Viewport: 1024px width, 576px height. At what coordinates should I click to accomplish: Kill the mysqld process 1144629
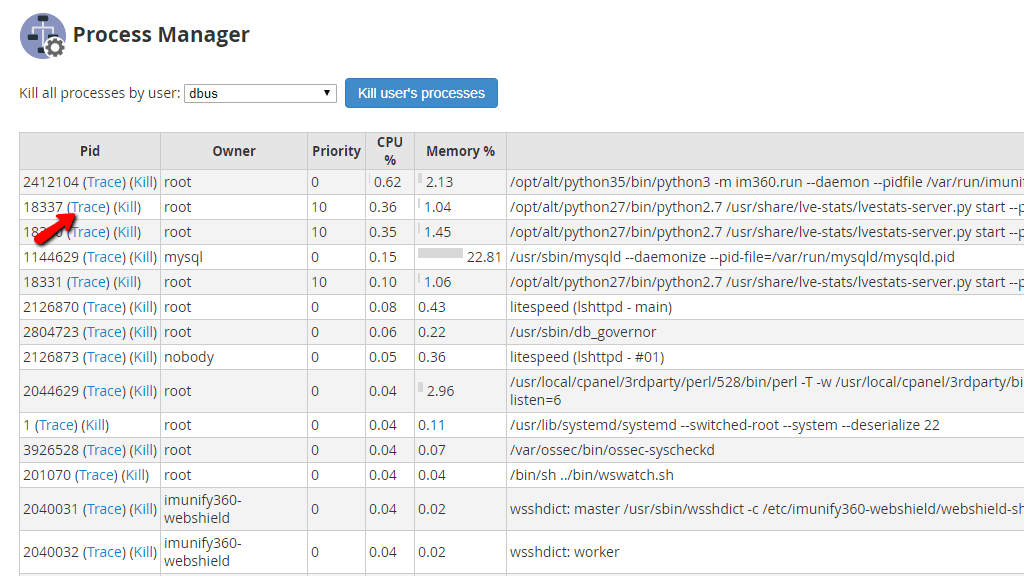coord(142,257)
